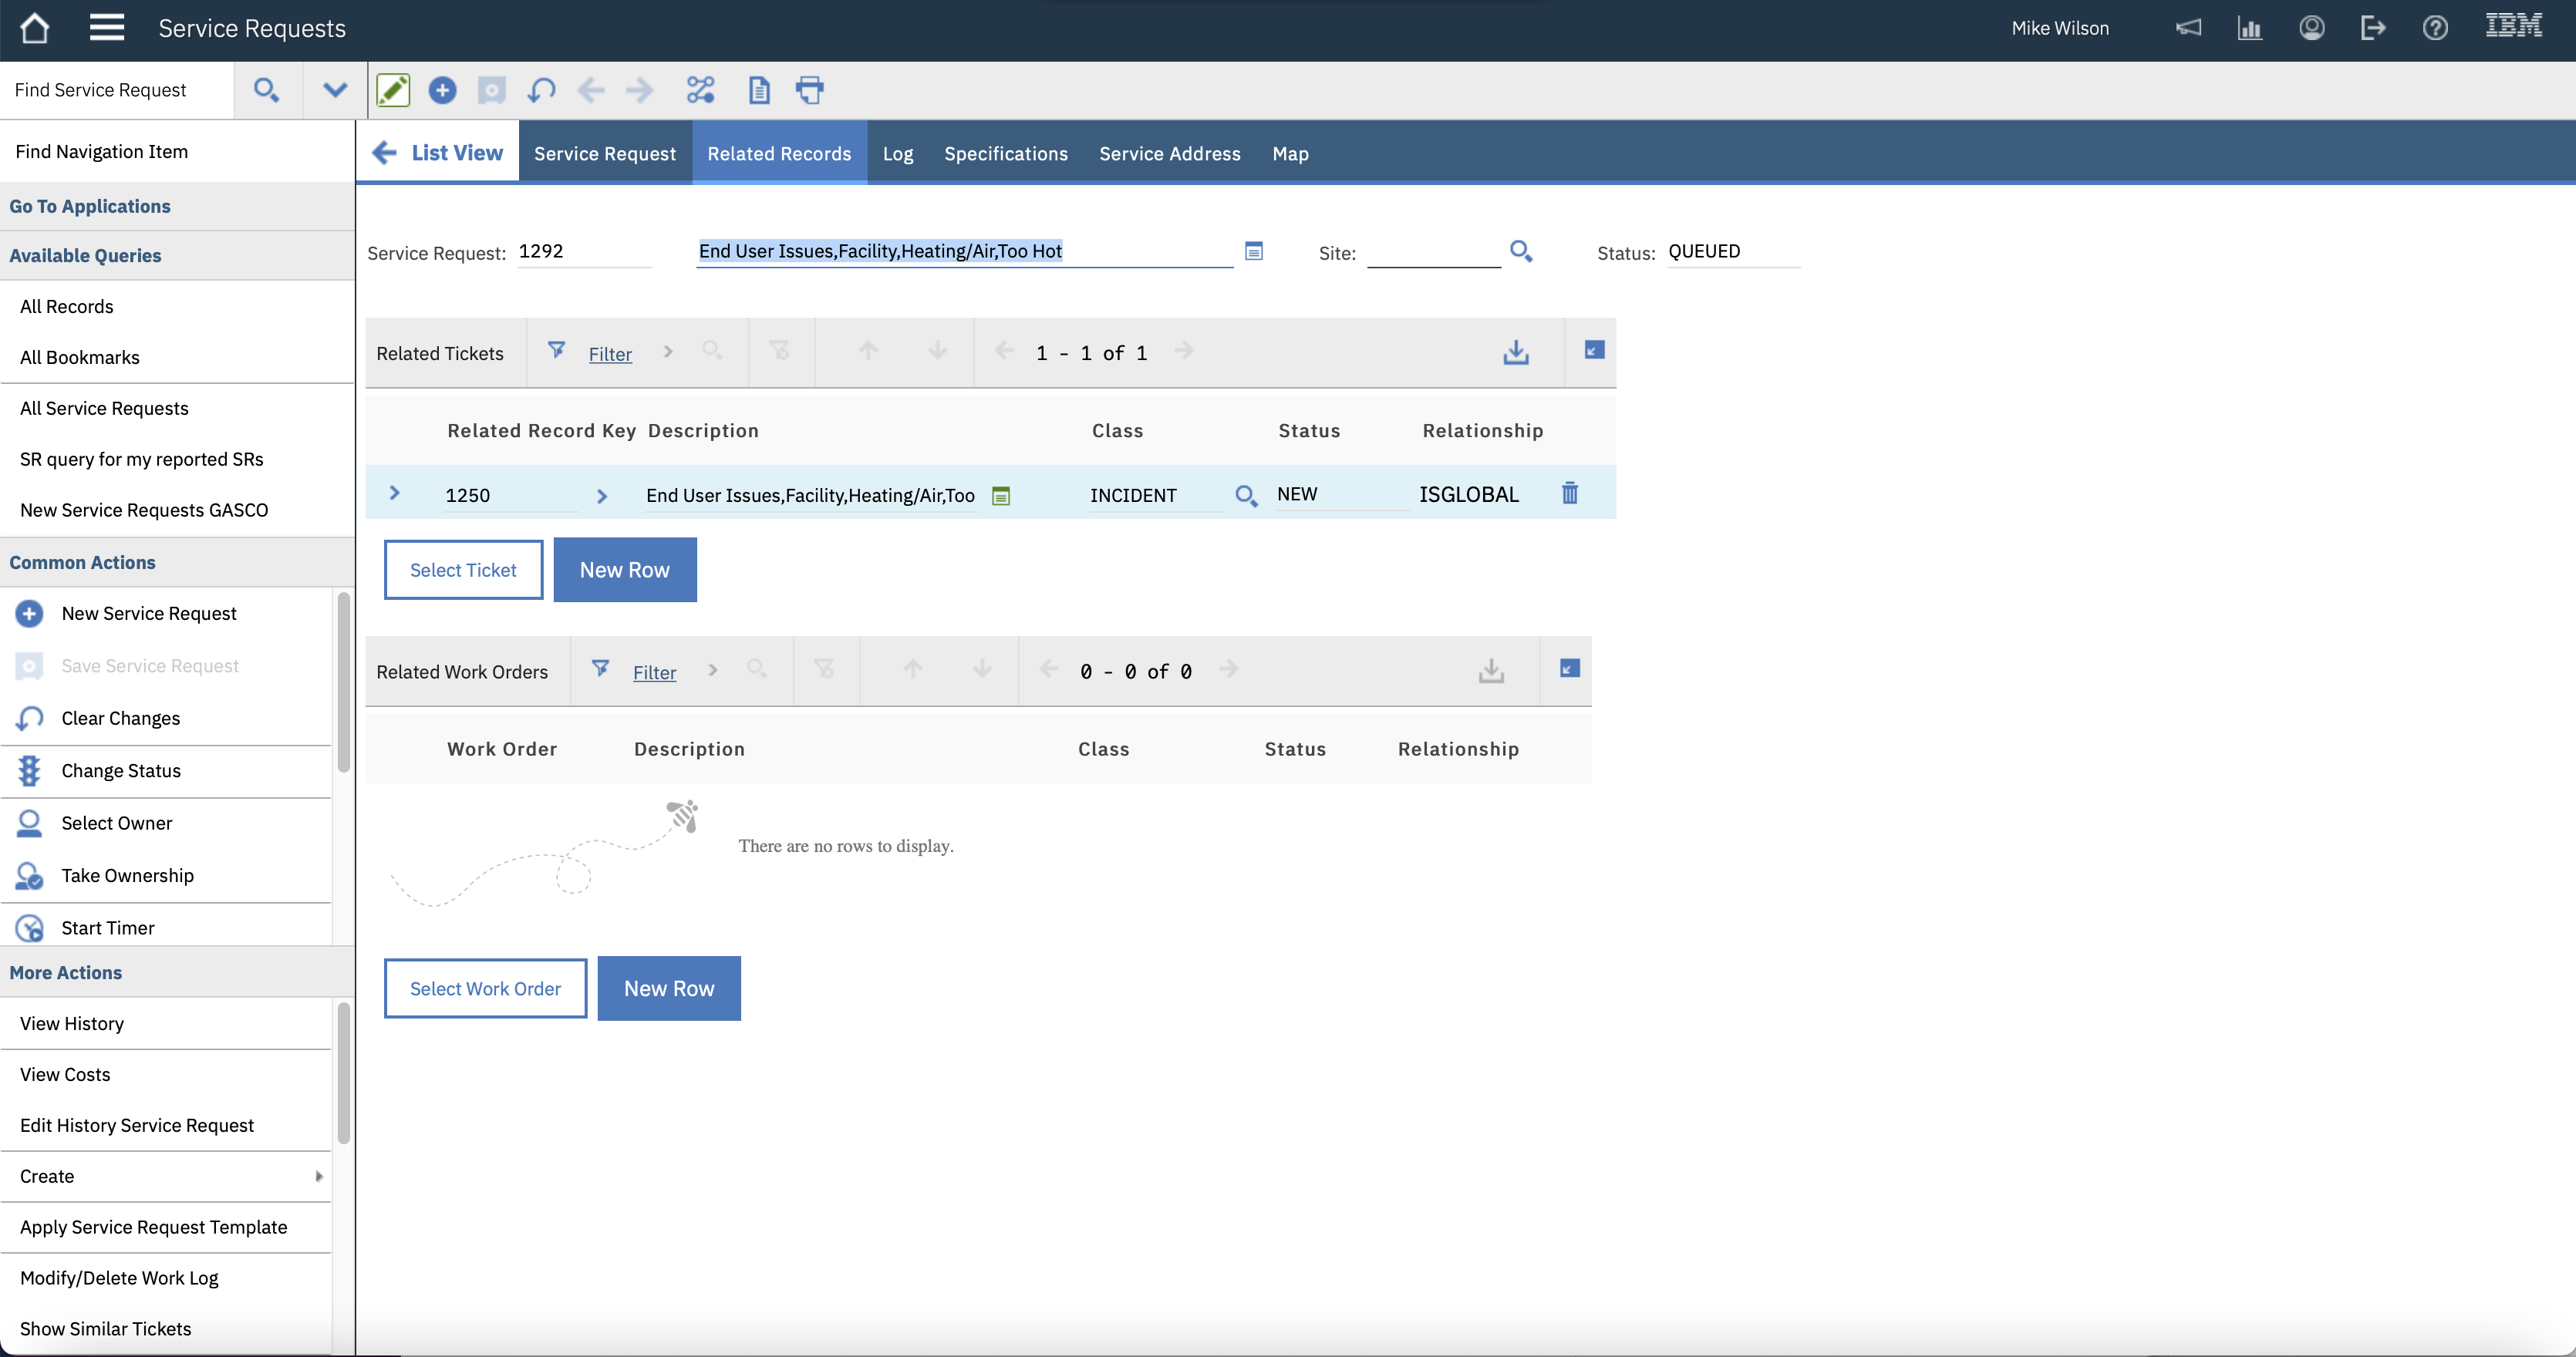The width and height of the screenshot is (2576, 1357).
Task: Click the Help question mark icon
Action: click(x=2435, y=28)
